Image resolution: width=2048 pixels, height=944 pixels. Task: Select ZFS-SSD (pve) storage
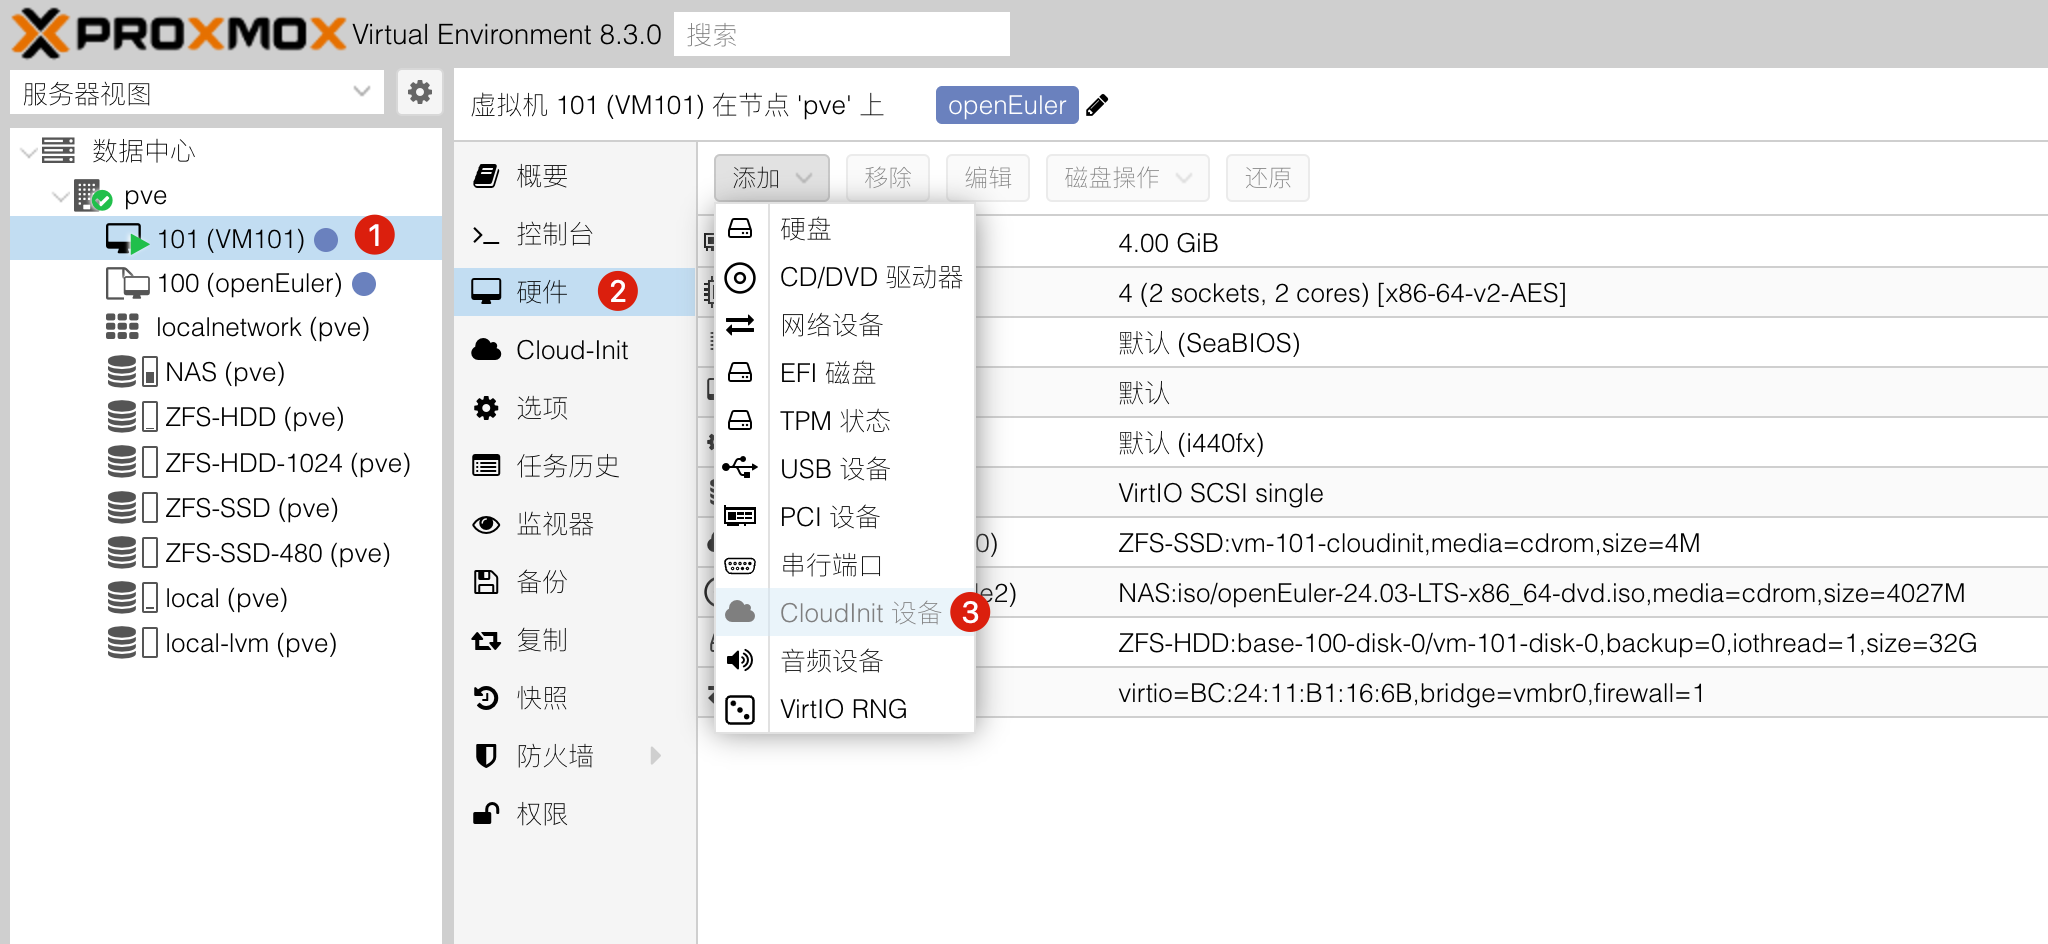(226, 508)
